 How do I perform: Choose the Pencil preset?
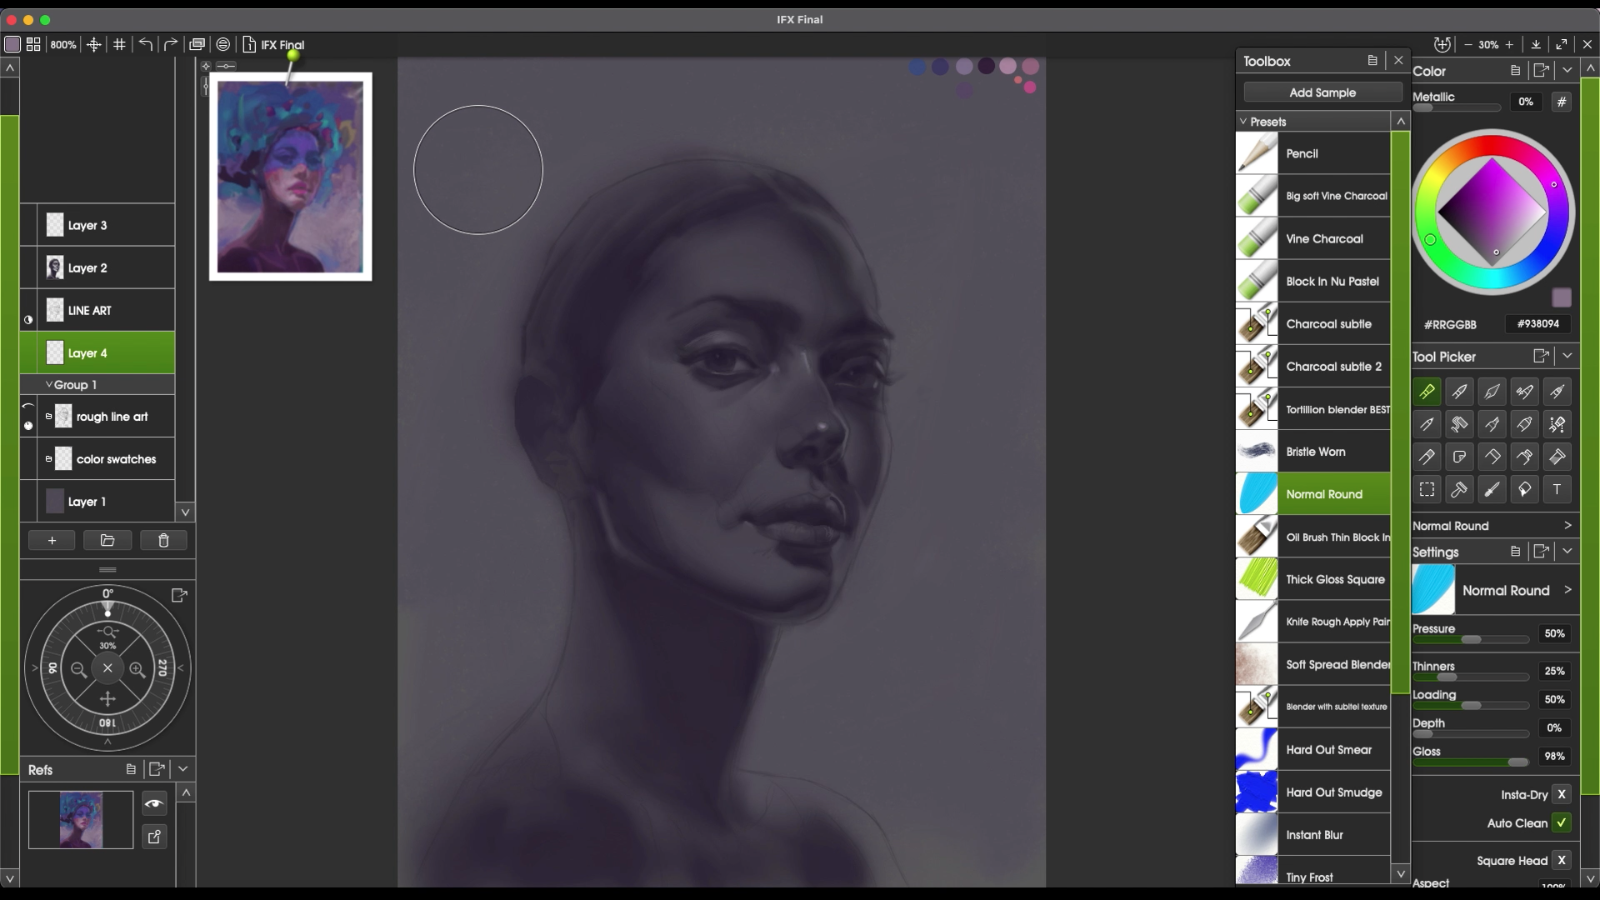[x=1313, y=153]
